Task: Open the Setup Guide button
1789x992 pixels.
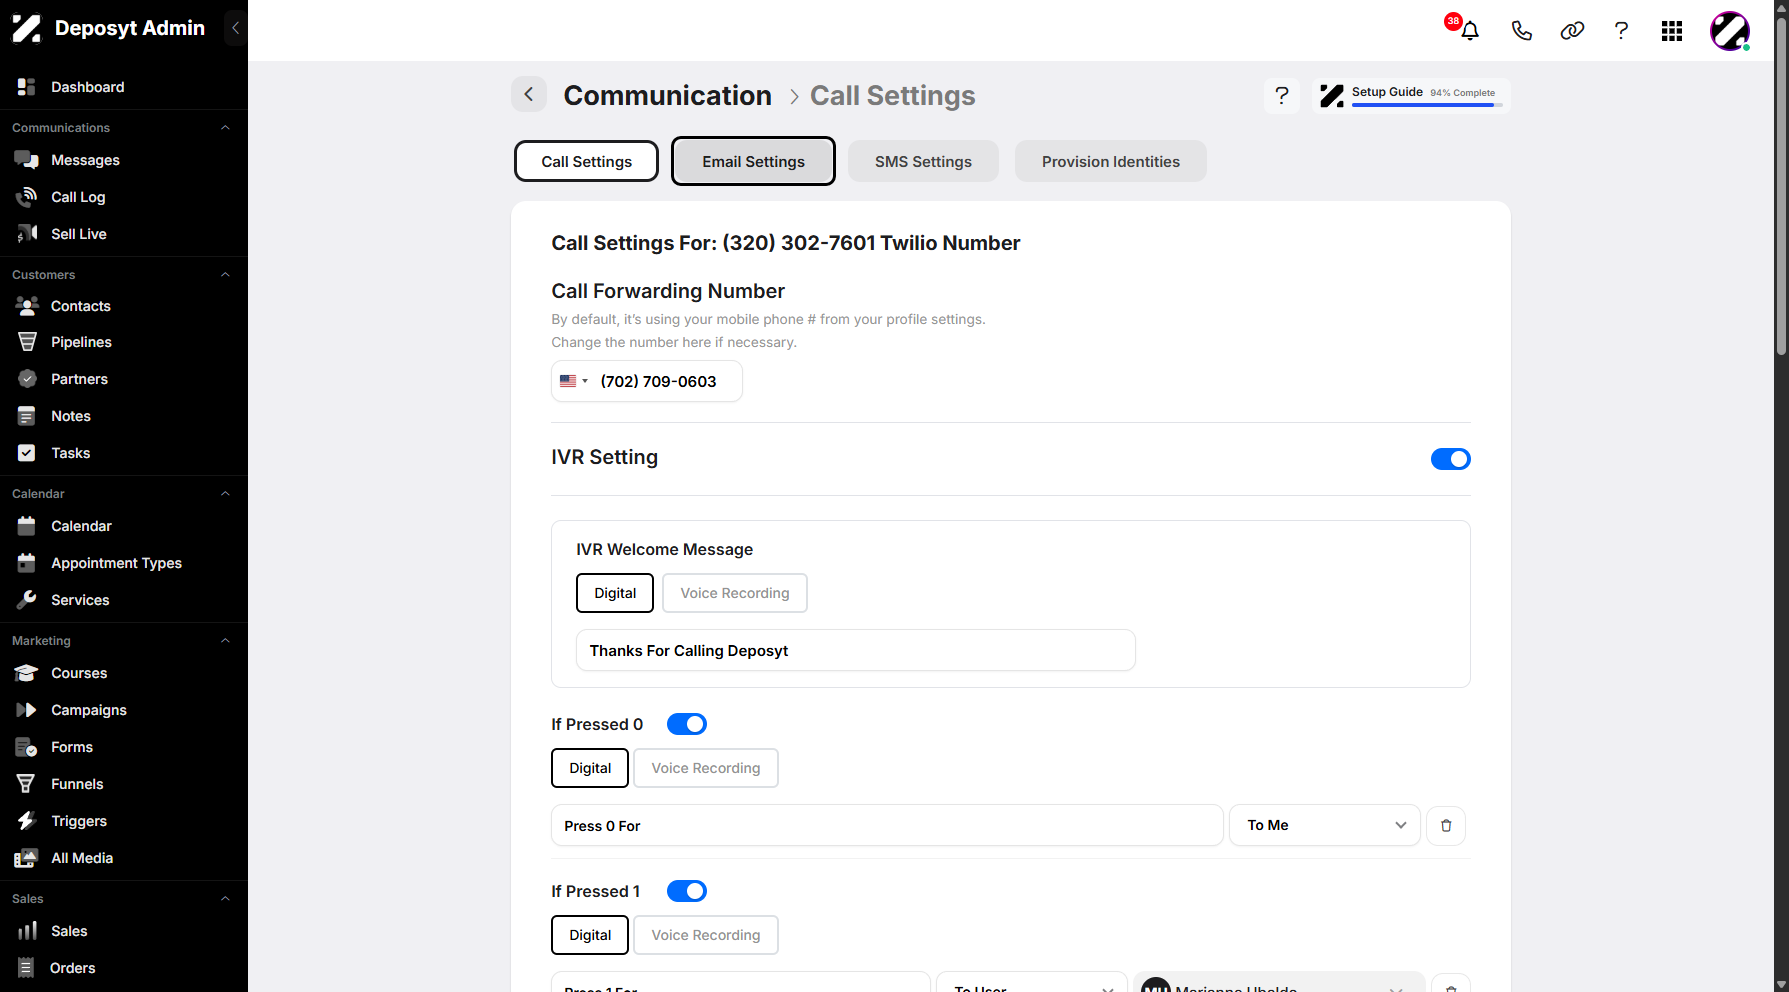Action: pyautogui.click(x=1411, y=96)
